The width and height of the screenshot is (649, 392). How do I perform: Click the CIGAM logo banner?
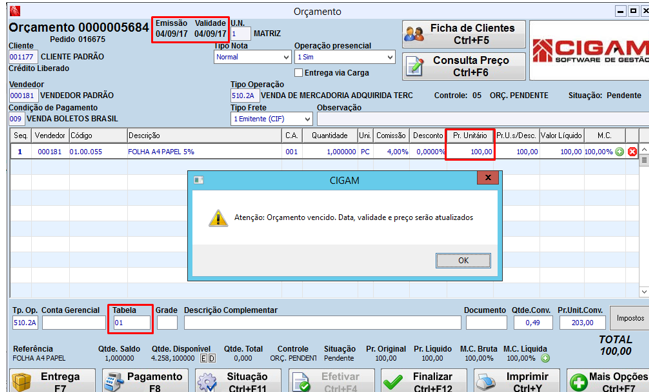(590, 51)
